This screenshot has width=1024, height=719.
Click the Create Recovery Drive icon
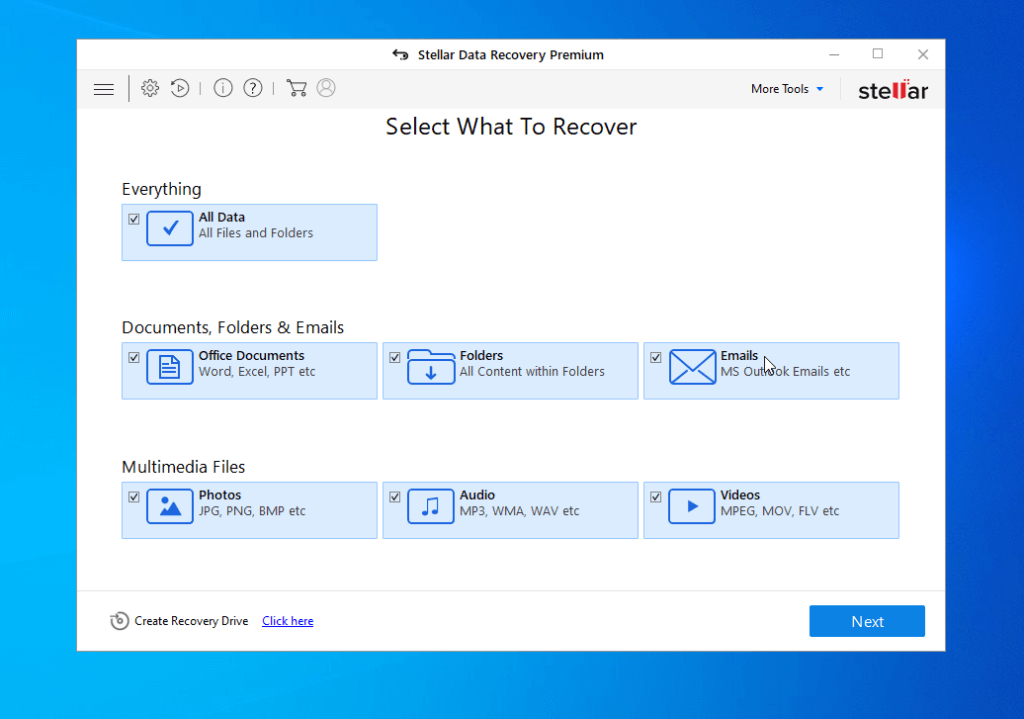(x=117, y=620)
